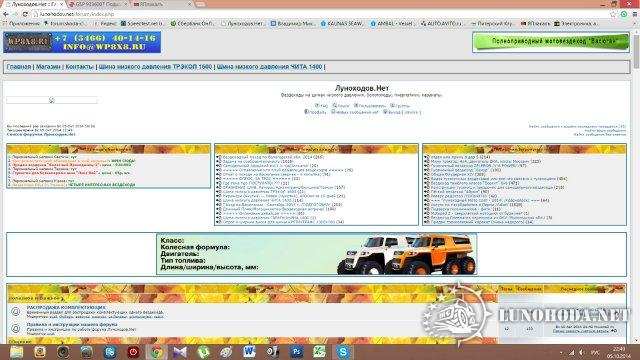
Task: Launch Microsoft Word from the taskbar
Action: (x=249, y=352)
